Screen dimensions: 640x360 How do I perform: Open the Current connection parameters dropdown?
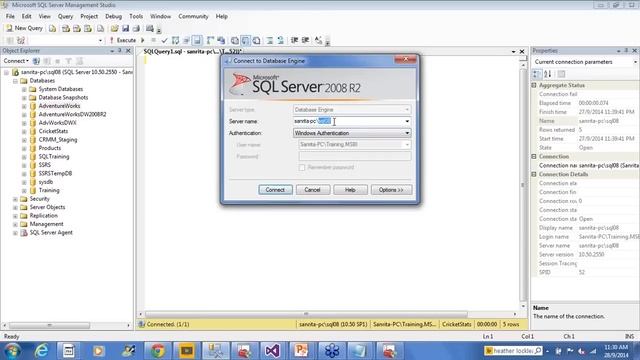pyautogui.click(x=635, y=62)
